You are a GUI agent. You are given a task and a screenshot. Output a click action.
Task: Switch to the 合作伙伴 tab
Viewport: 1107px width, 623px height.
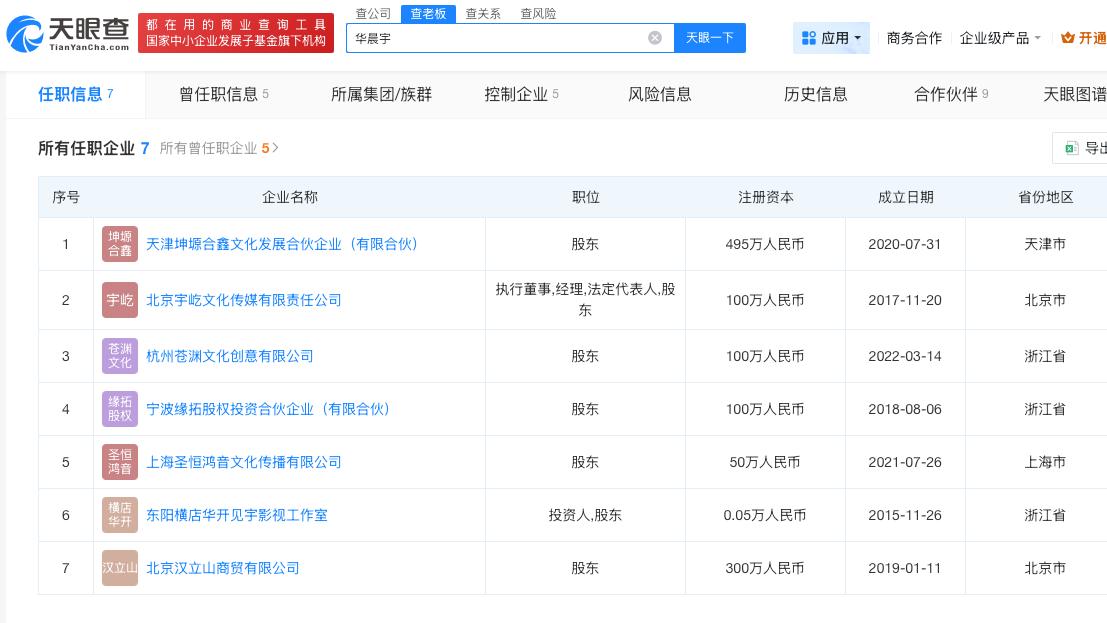(944, 94)
